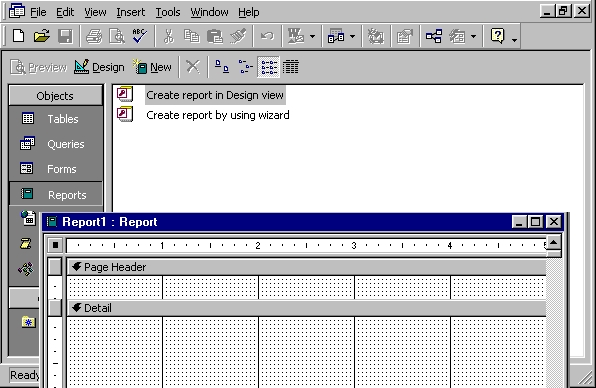Minimize the Report1 window
This screenshot has height=388, width=596.
pos(519,222)
